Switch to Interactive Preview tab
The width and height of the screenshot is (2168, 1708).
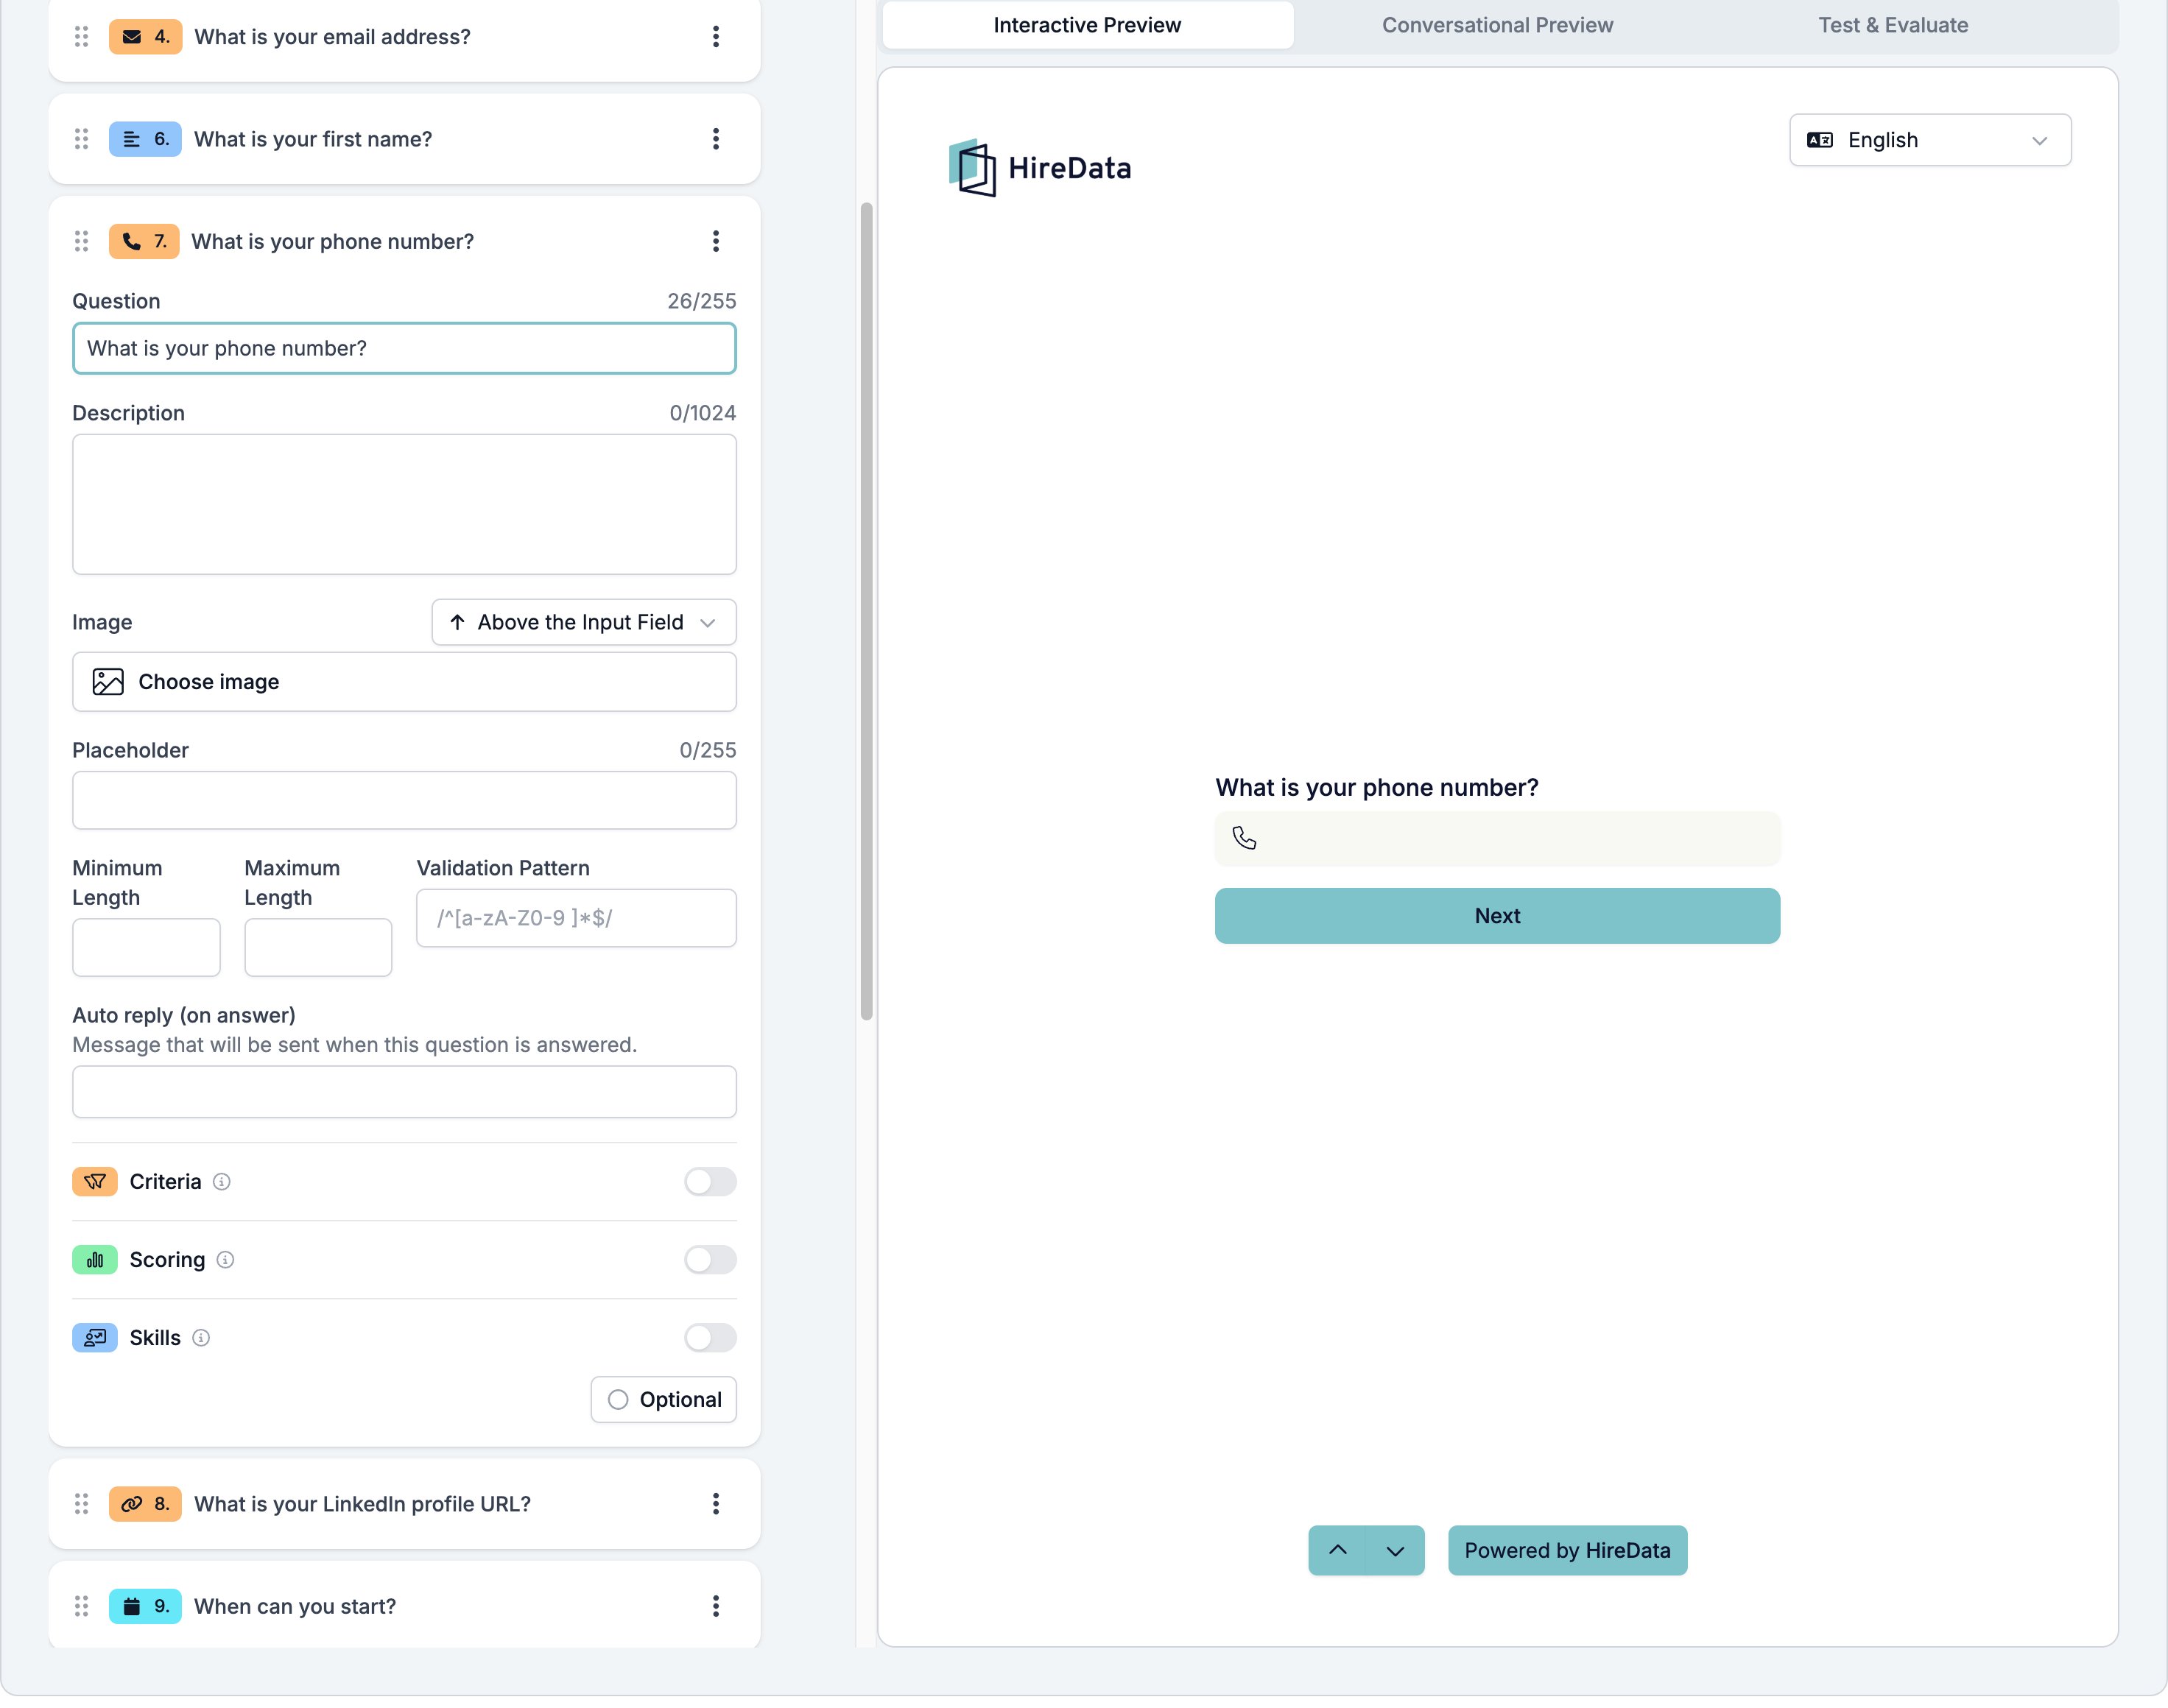[1088, 25]
